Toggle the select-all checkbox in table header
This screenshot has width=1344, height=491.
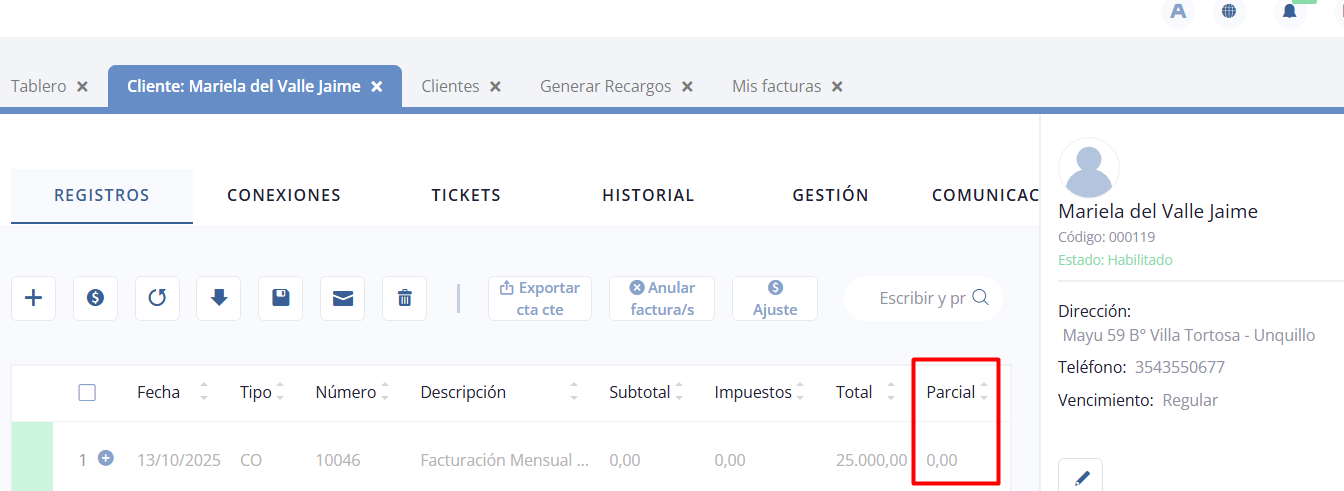click(x=87, y=393)
